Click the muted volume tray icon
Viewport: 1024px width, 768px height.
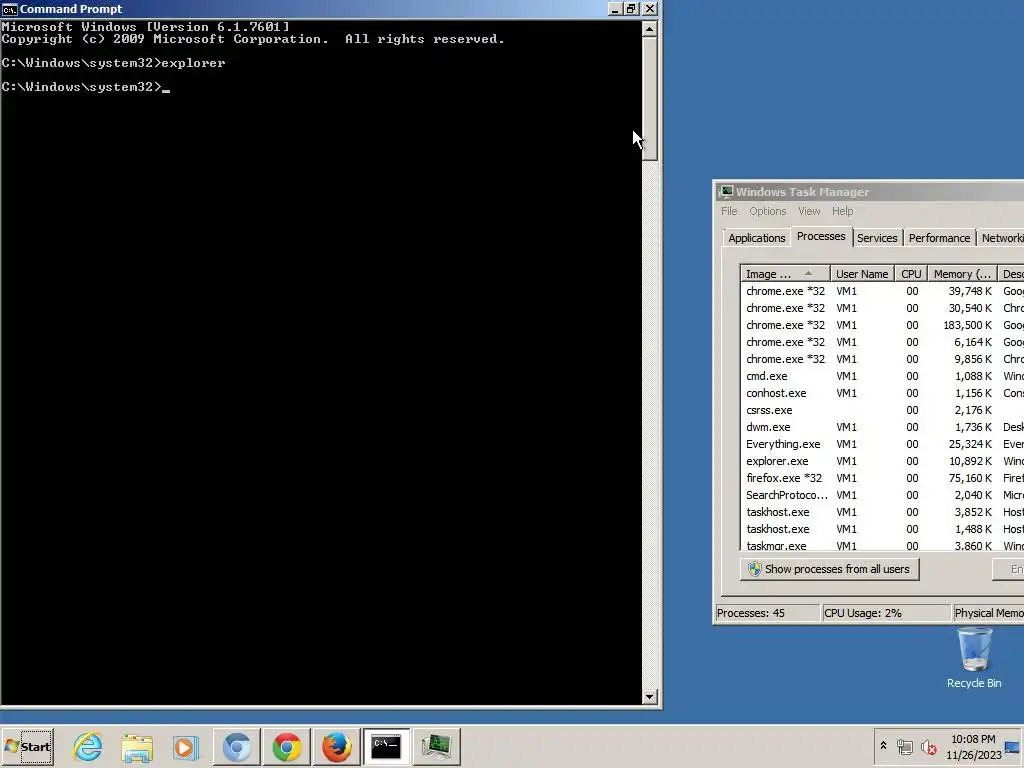[x=928, y=746]
